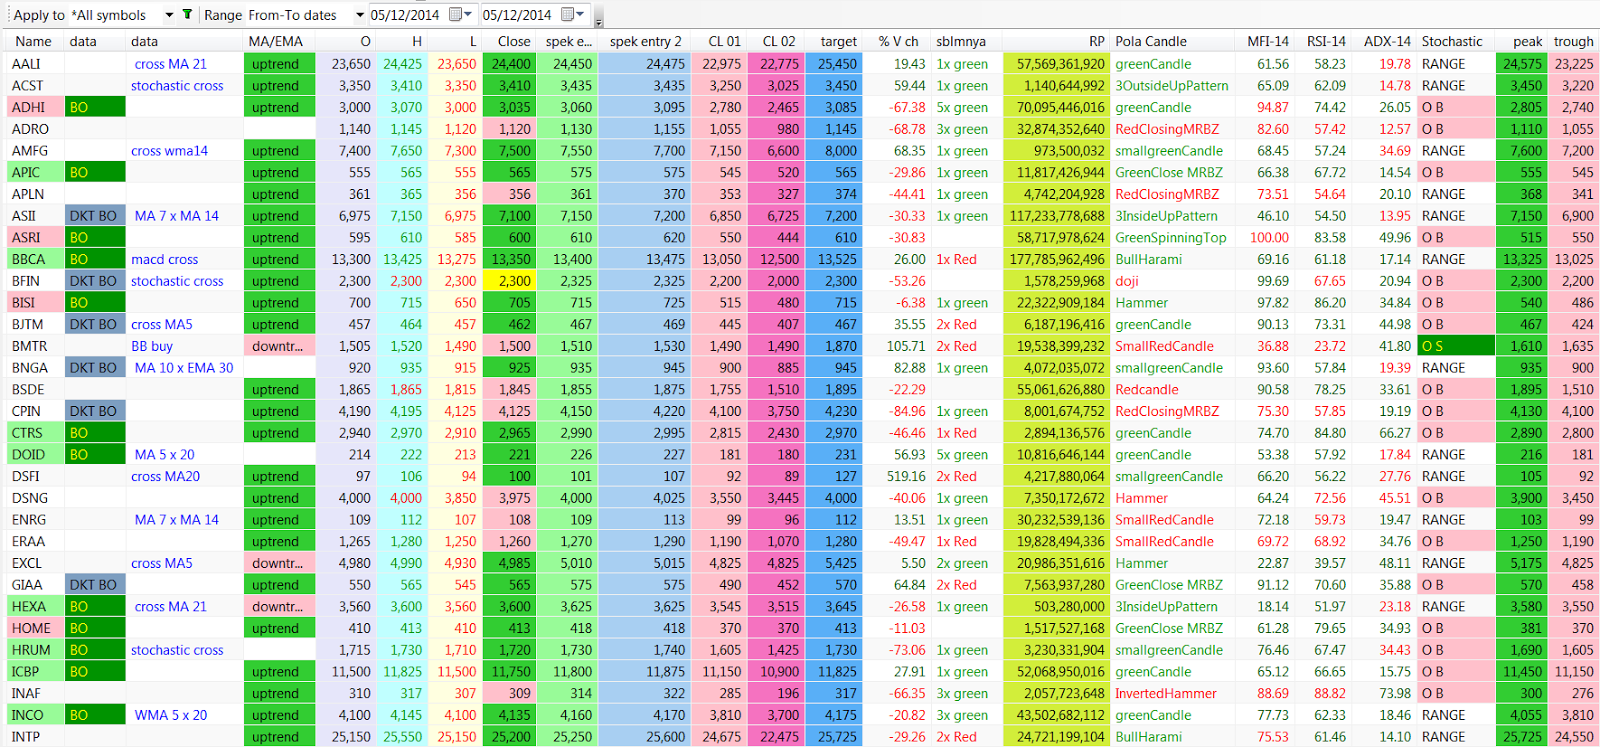This screenshot has height=747, width=1600.
Task: Sort by the % V ch column header
Action: pos(898,41)
